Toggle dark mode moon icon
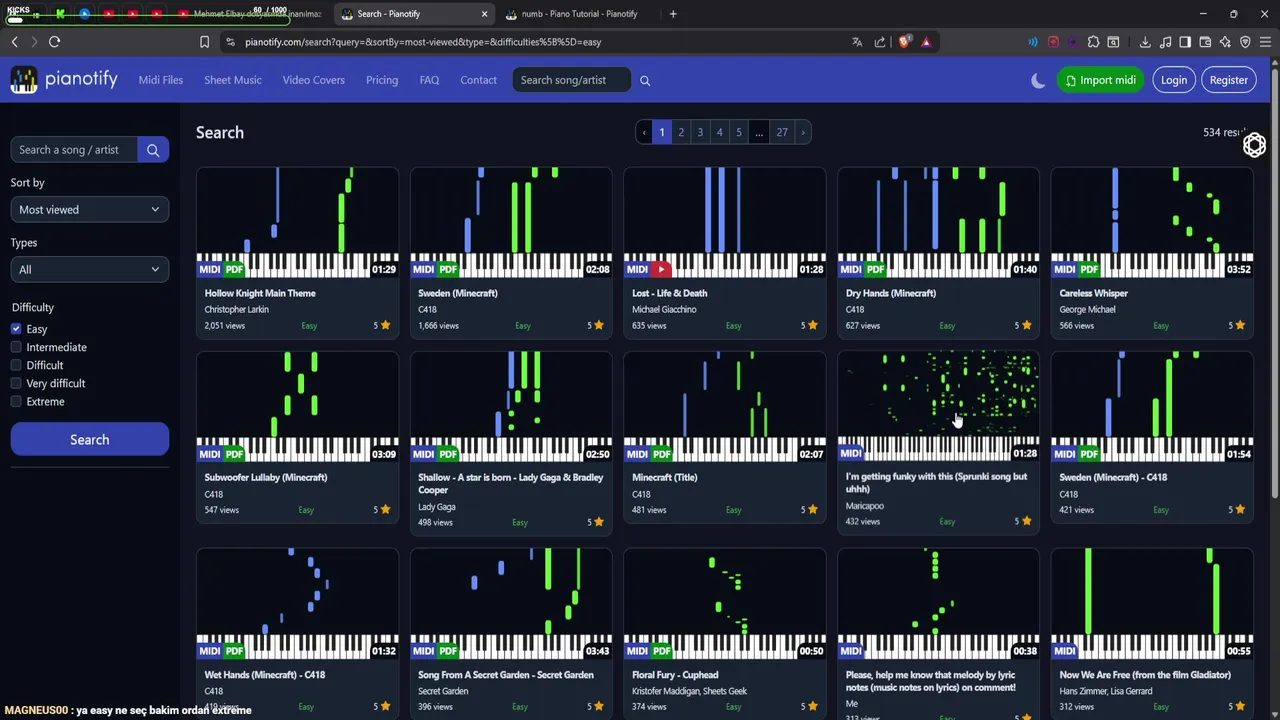1280x720 pixels. point(1038,81)
